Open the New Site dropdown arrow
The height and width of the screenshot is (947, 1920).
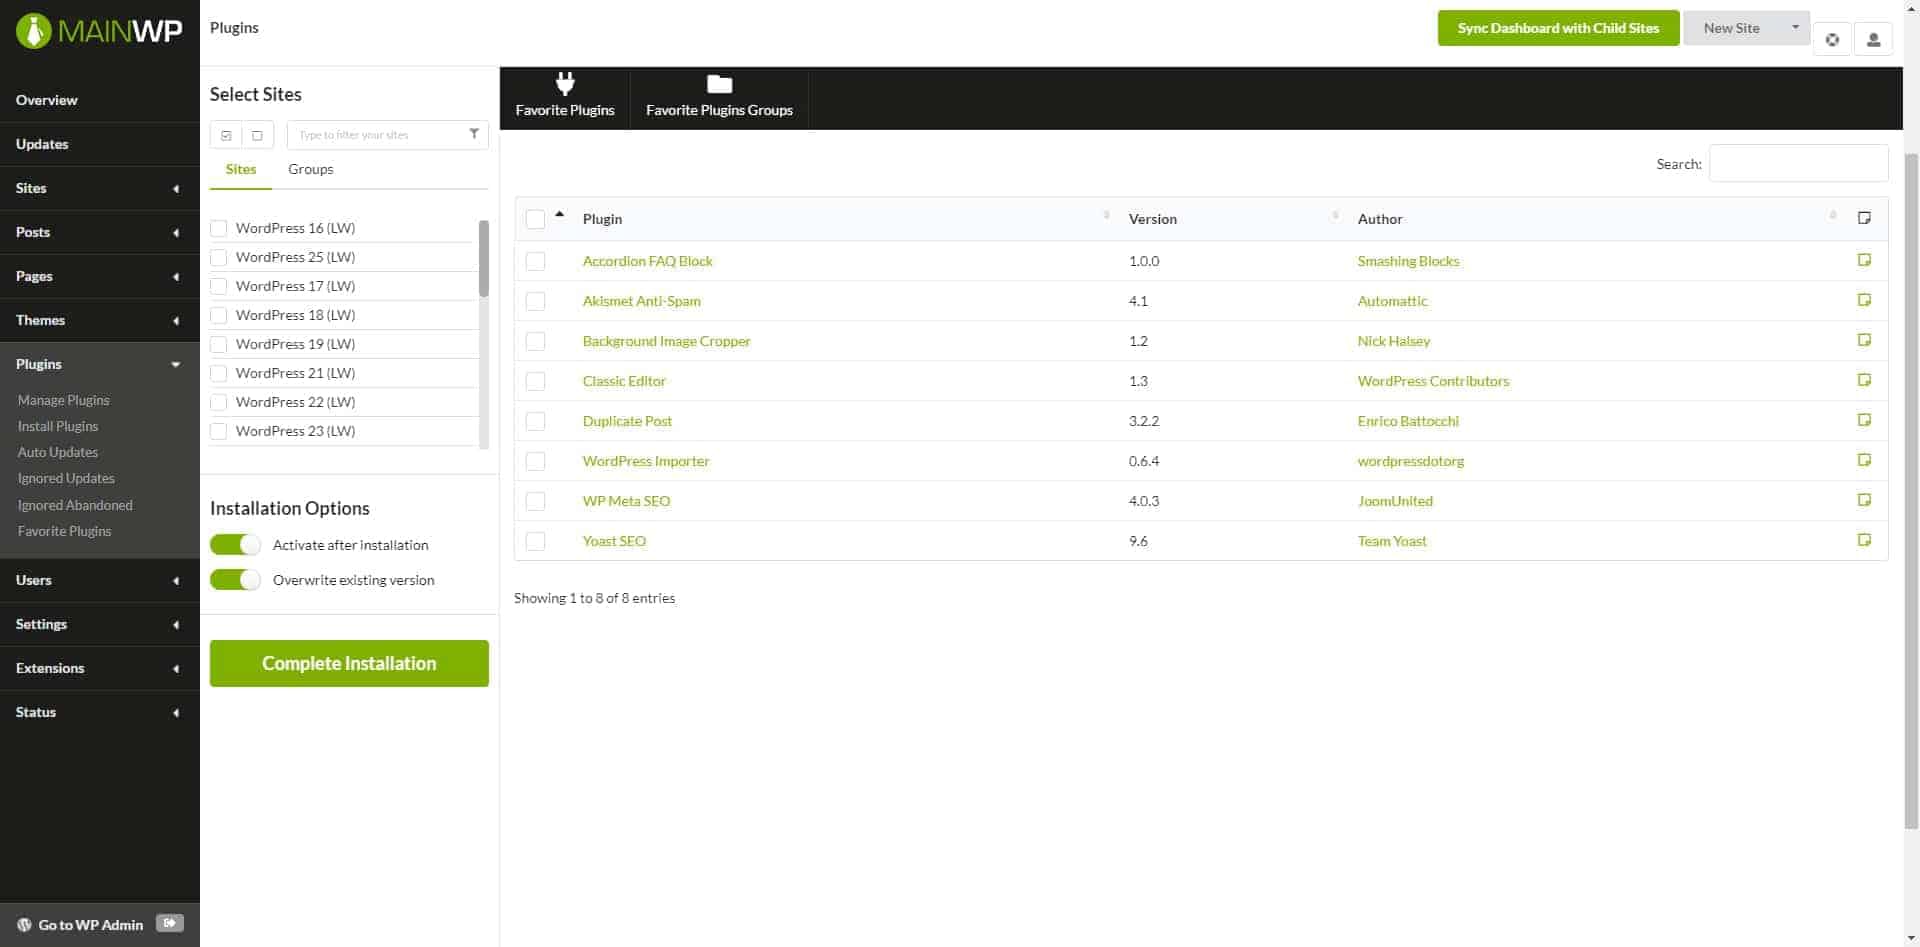pyautogui.click(x=1795, y=28)
